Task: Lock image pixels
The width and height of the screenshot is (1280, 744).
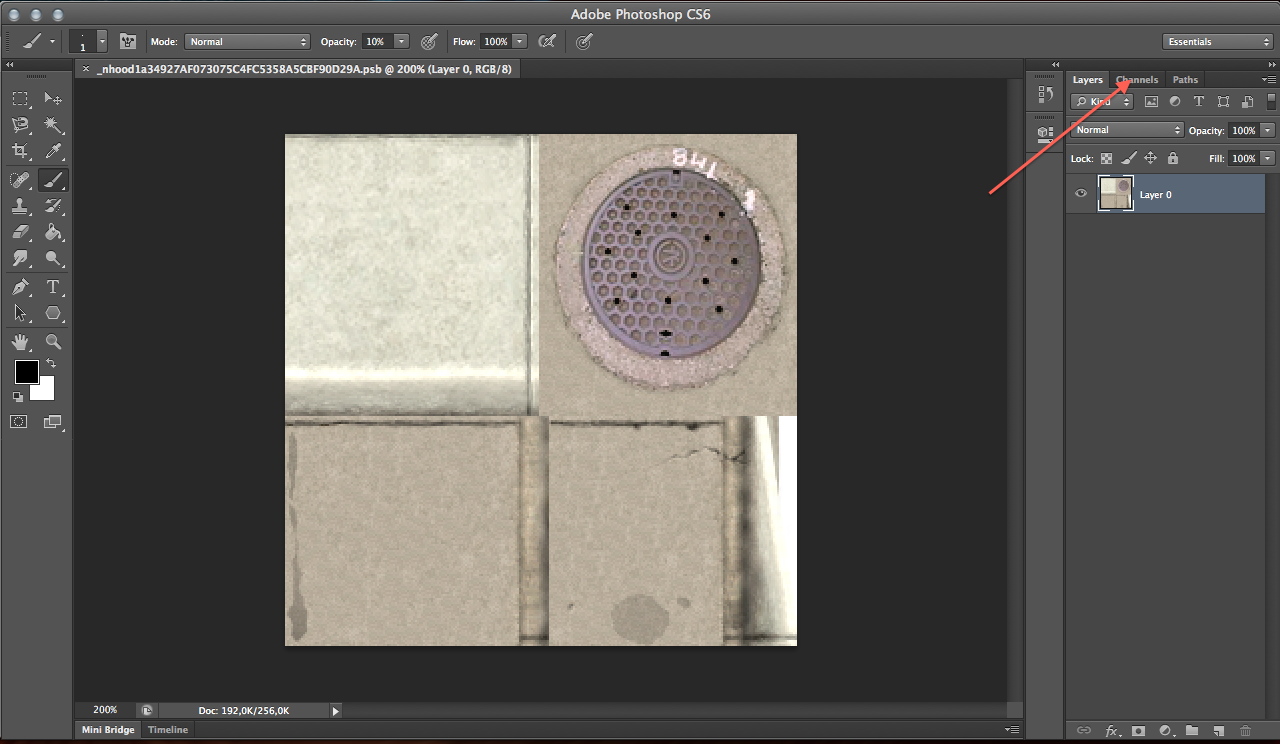Action: (x=1129, y=158)
